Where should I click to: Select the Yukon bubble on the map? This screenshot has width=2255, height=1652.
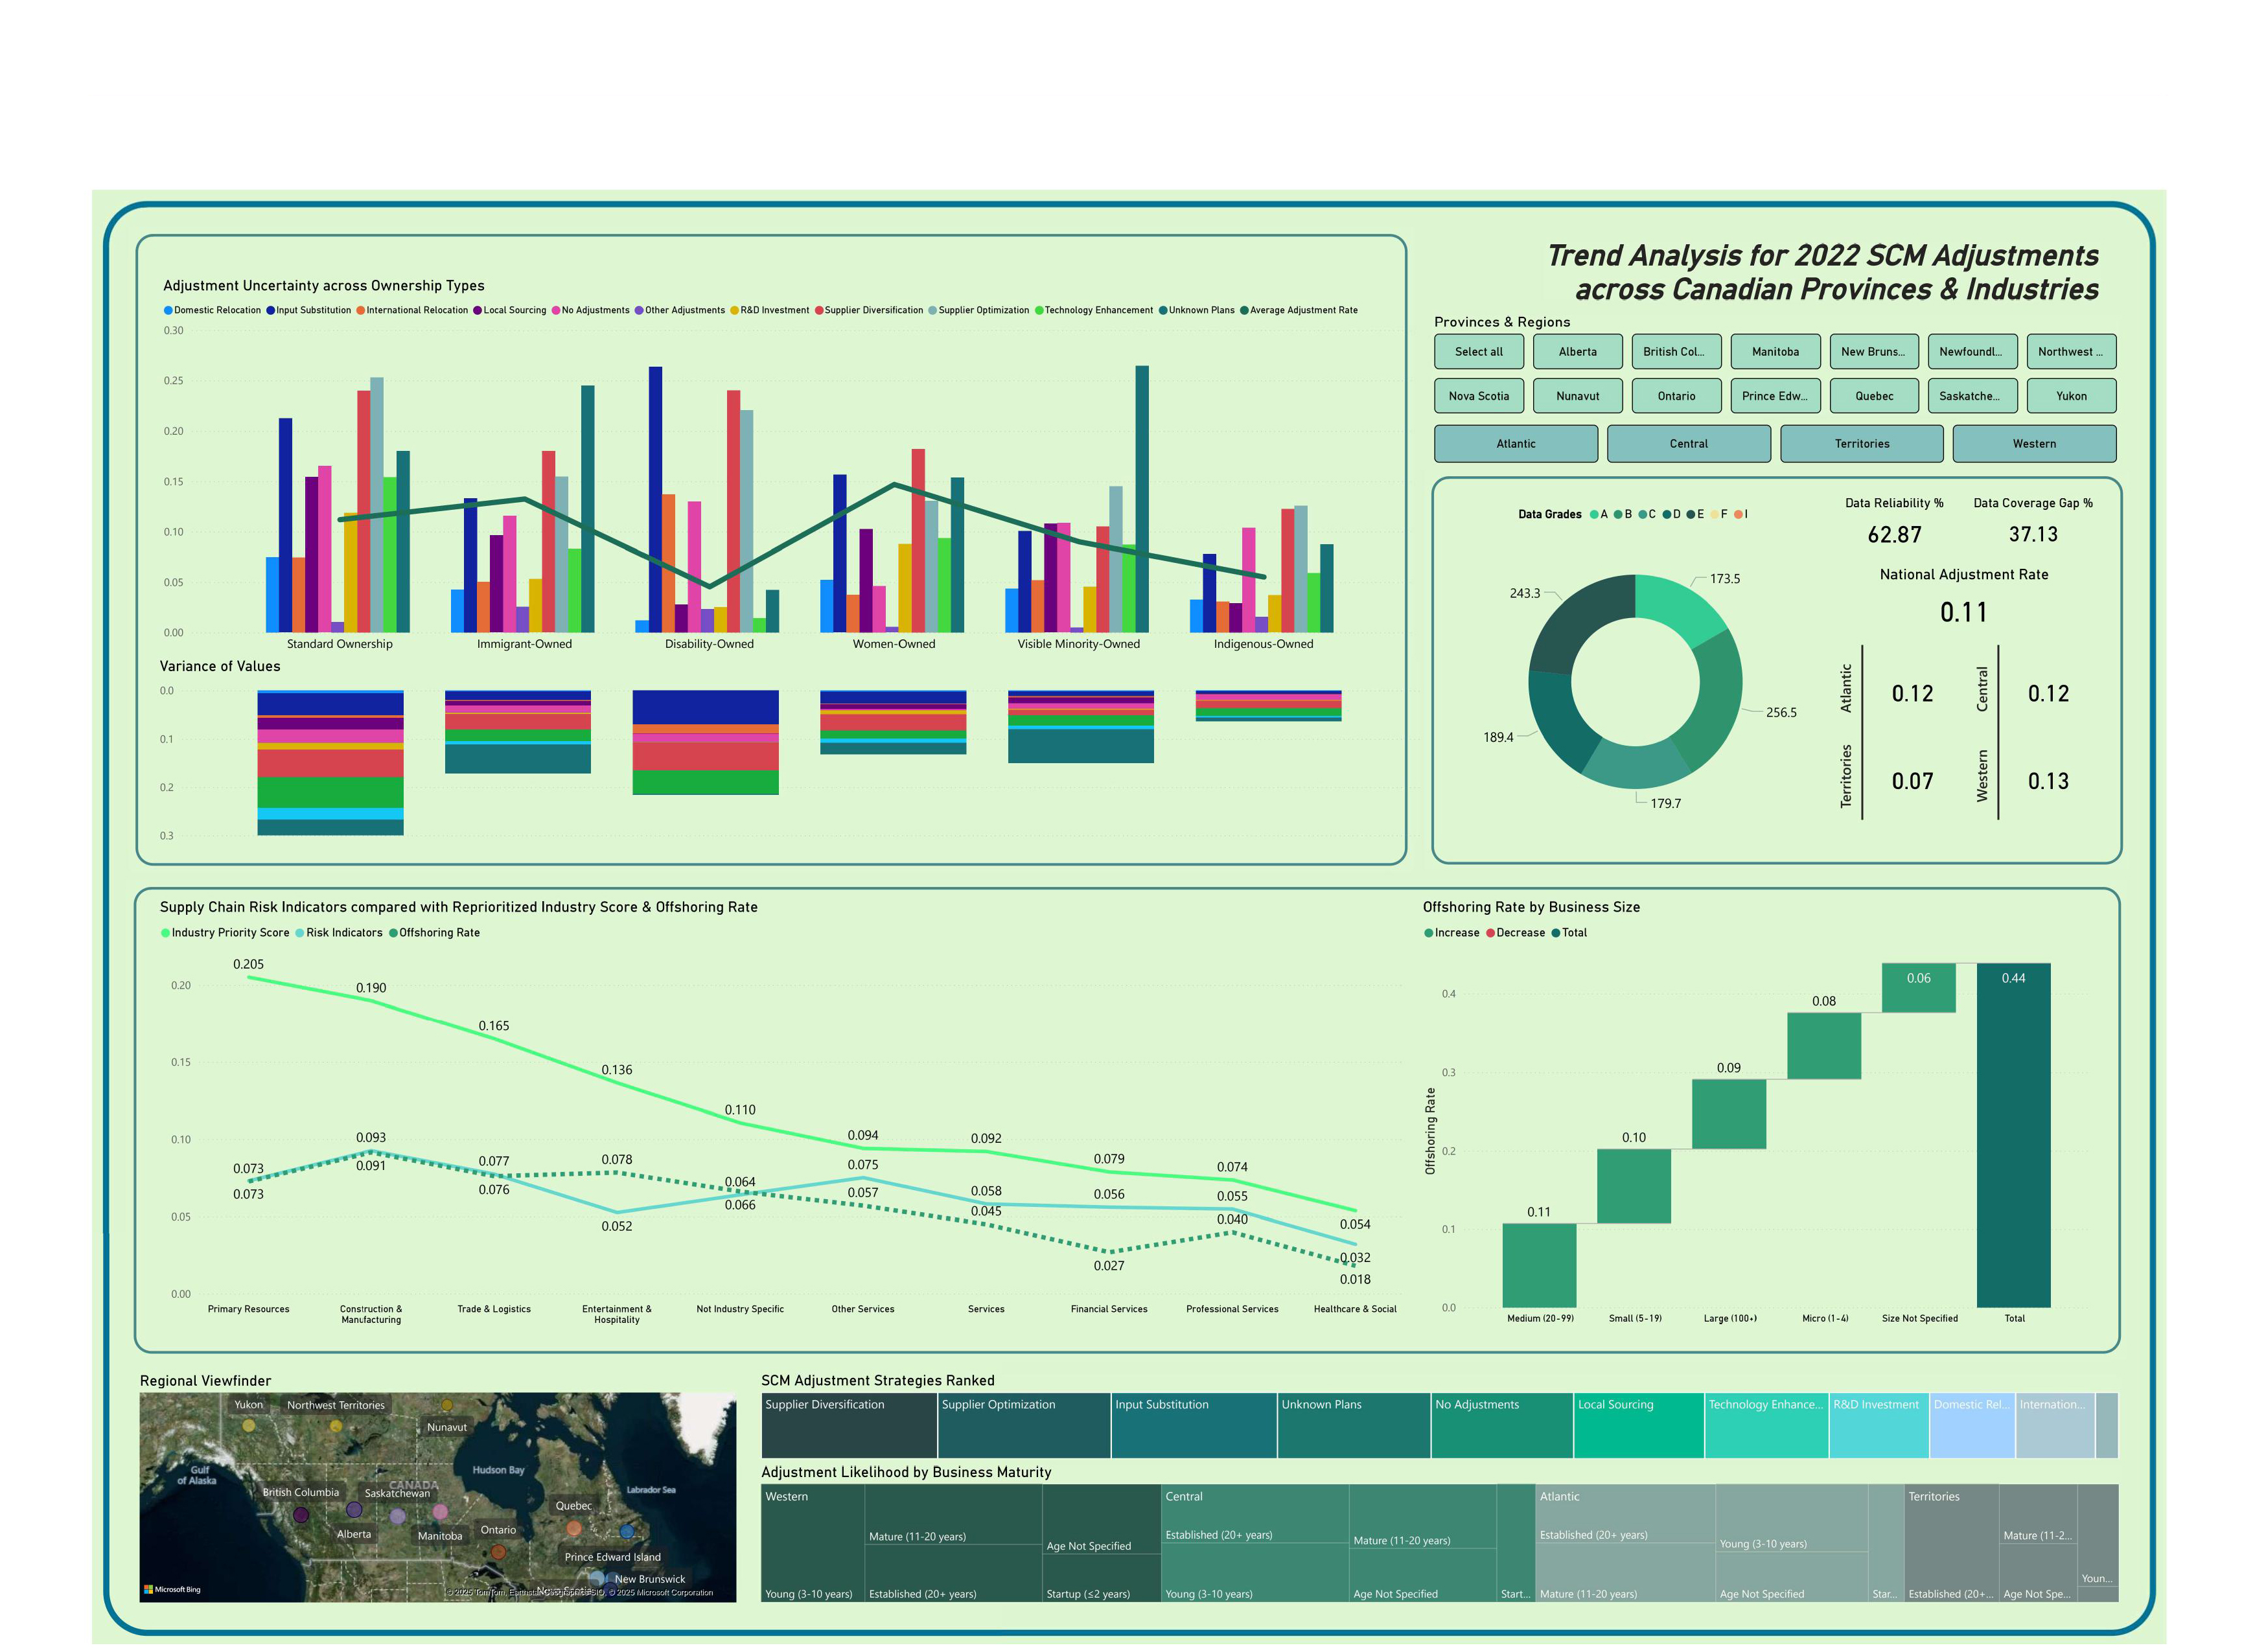click(x=249, y=1425)
